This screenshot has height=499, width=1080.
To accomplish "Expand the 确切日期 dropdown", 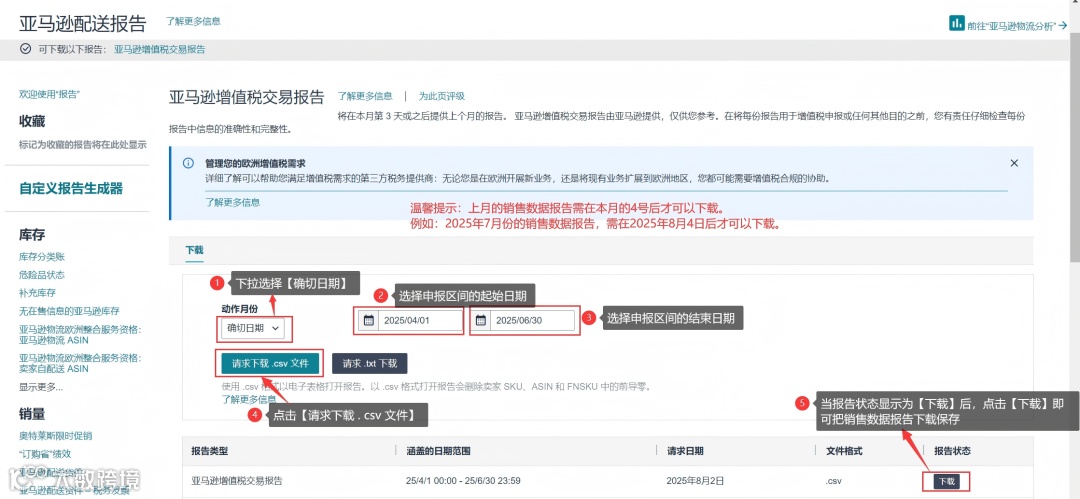I will click(x=252, y=328).
